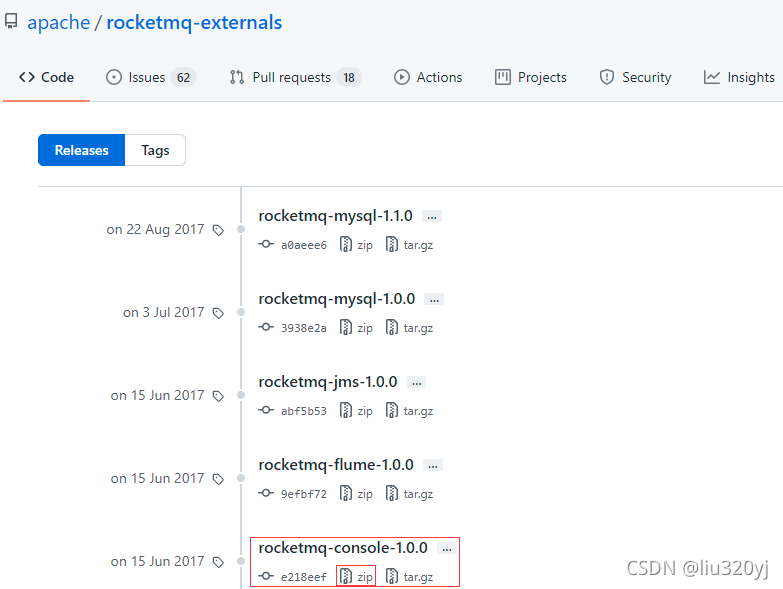783x589 pixels.
Task: Click the date text on 3 Jul 2017
Action: click(x=164, y=312)
